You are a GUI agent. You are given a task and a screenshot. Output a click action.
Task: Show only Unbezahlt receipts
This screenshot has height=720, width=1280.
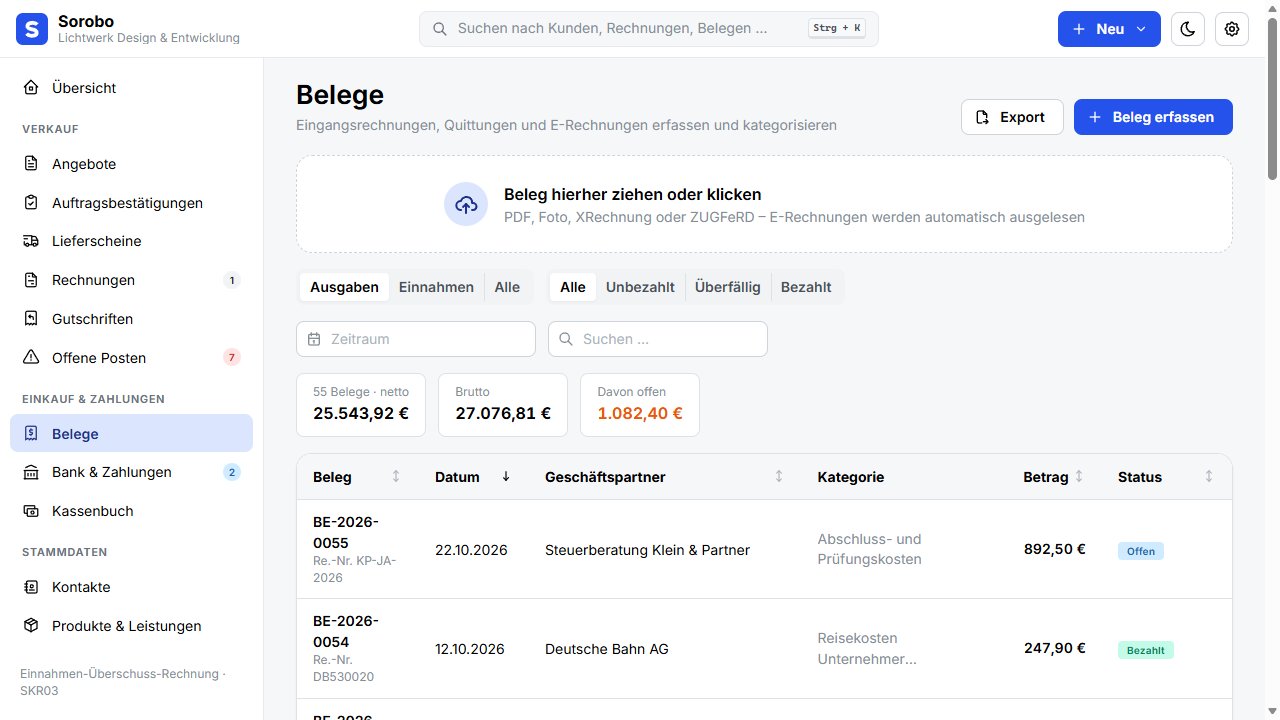tap(640, 287)
